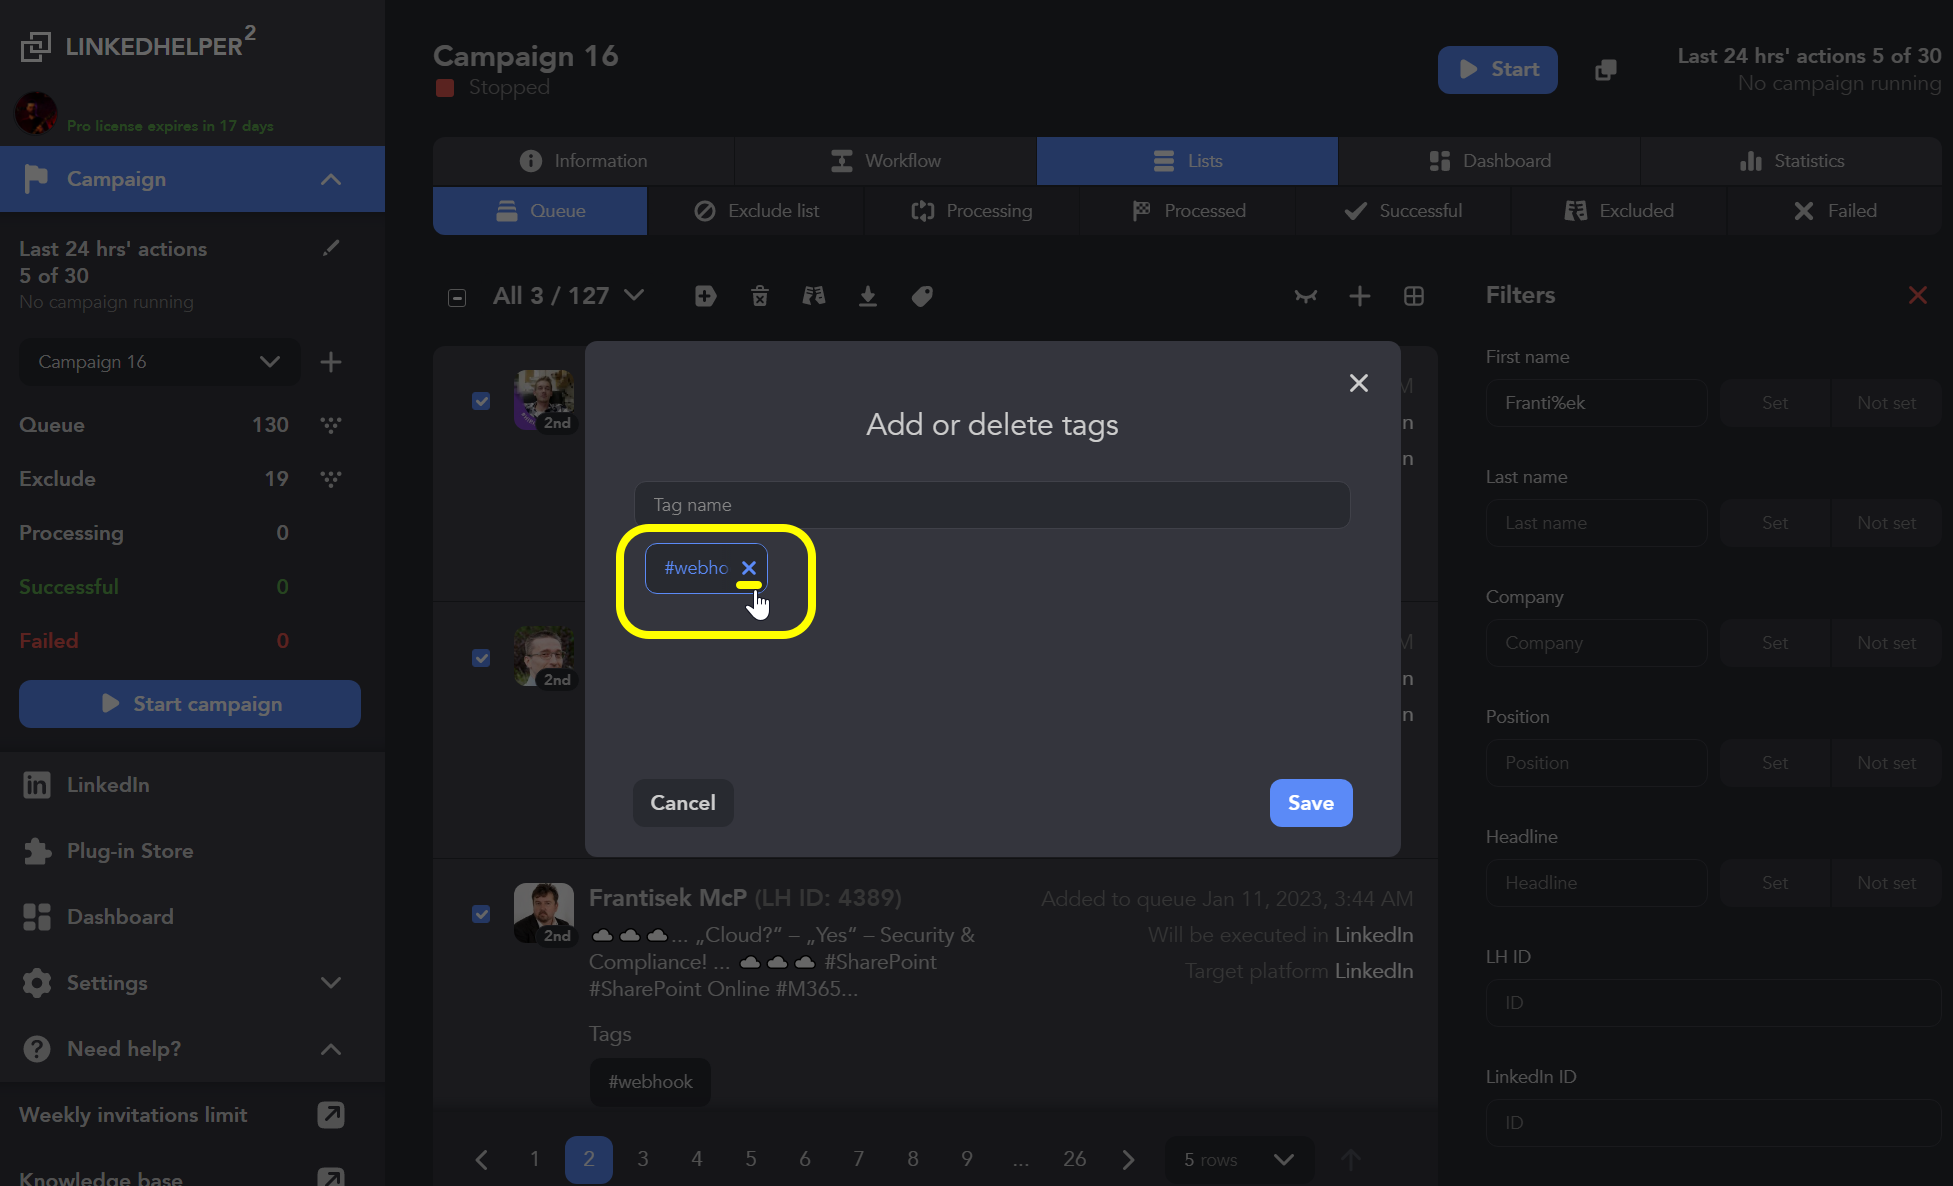
Task: Toggle Set for the Last name filter
Action: point(1775,523)
